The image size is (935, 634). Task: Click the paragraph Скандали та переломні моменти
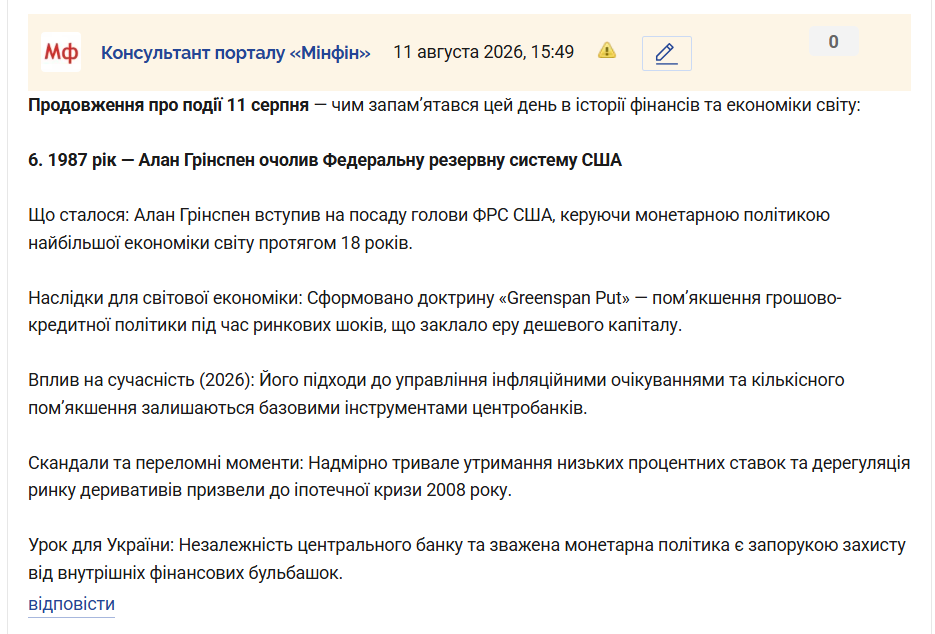(x=469, y=476)
